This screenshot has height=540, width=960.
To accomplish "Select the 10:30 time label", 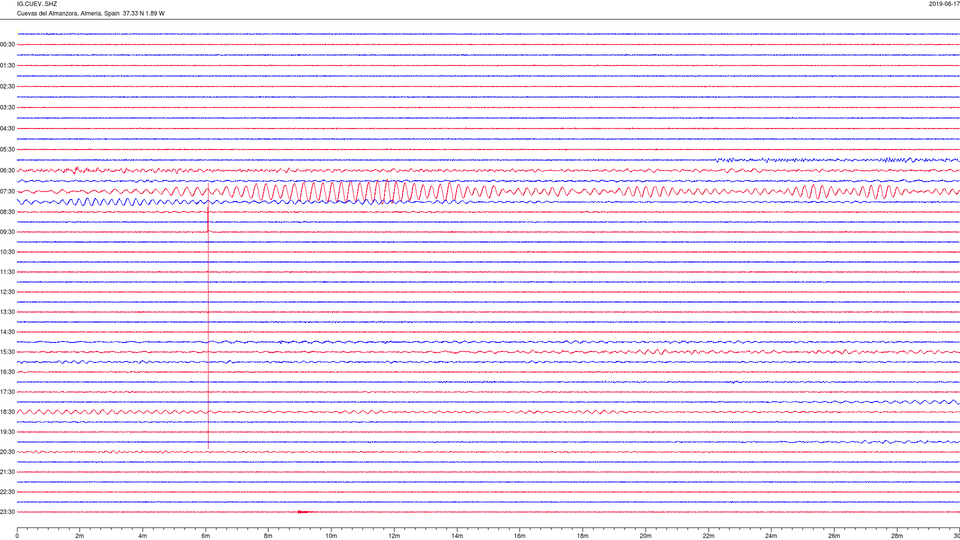I will pyautogui.click(x=7, y=252).
